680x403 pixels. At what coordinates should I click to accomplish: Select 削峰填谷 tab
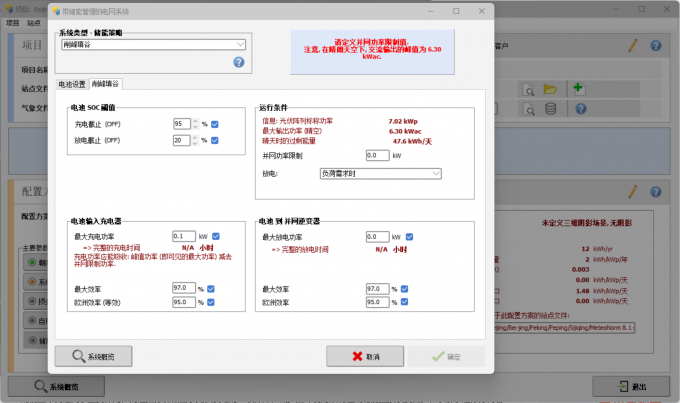(105, 84)
